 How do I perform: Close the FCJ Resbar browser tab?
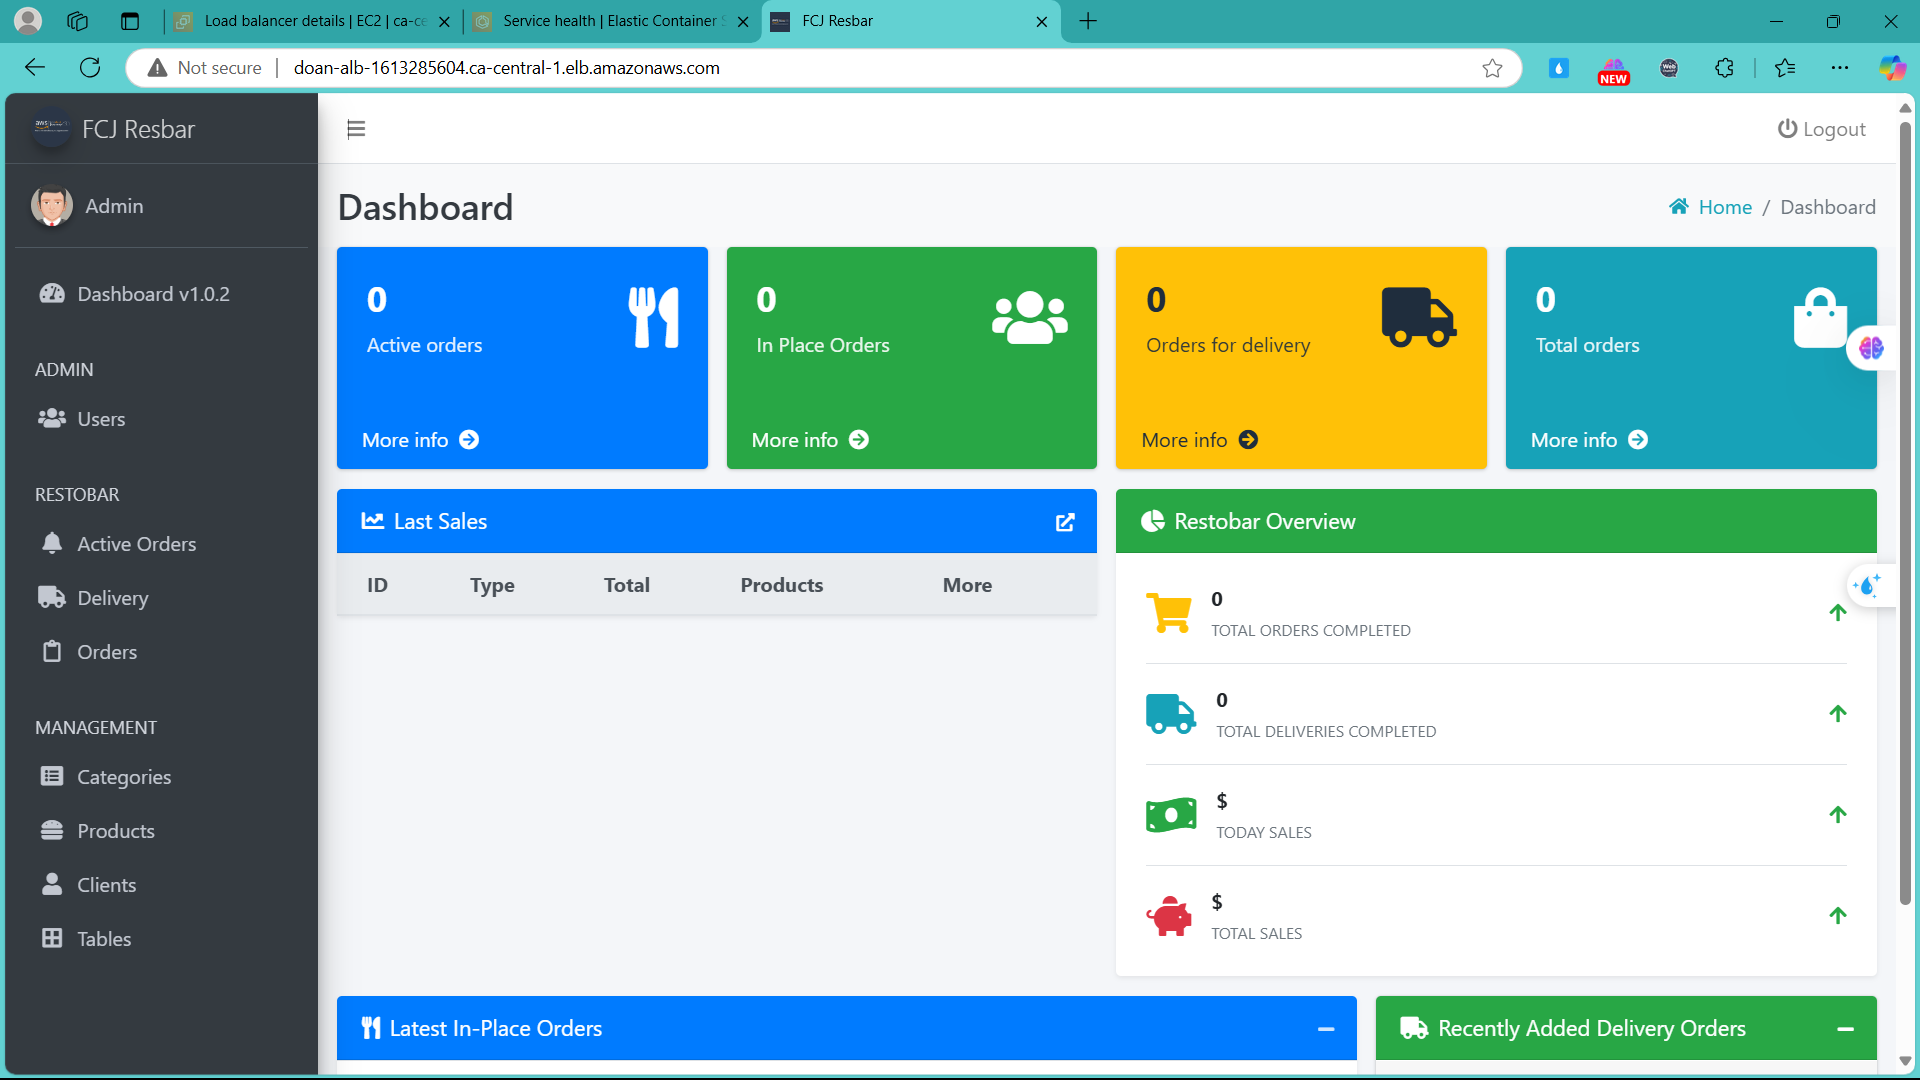(x=1042, y=21)
